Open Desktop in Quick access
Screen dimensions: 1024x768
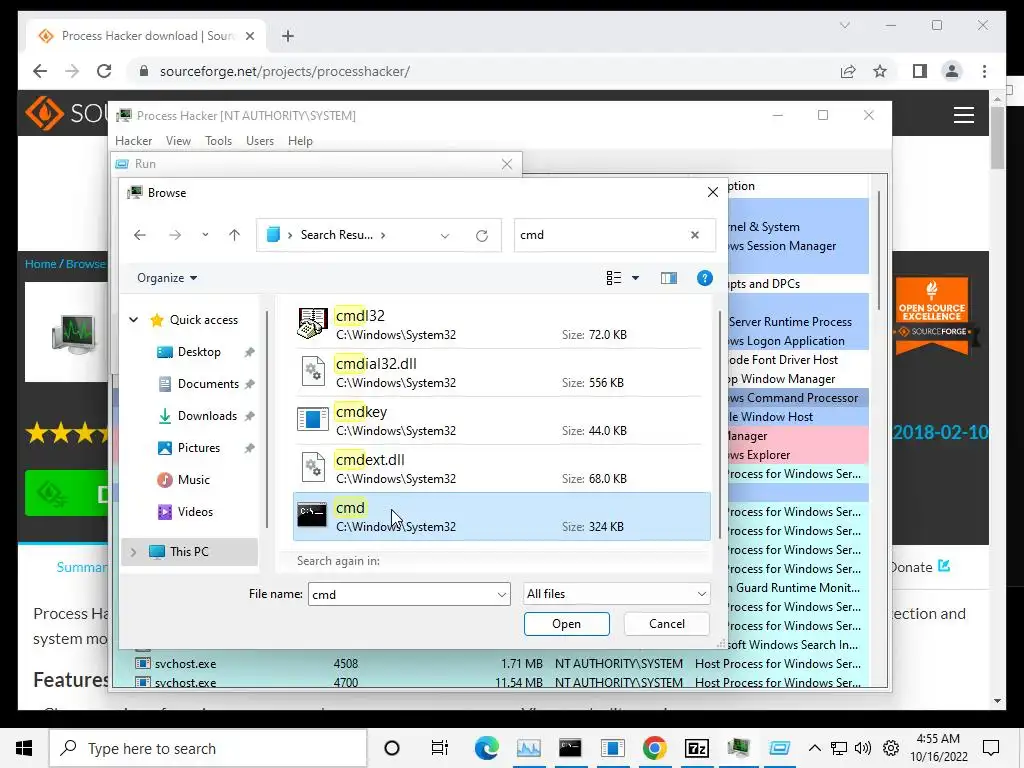pyautogui.click(x=199, y=352)
